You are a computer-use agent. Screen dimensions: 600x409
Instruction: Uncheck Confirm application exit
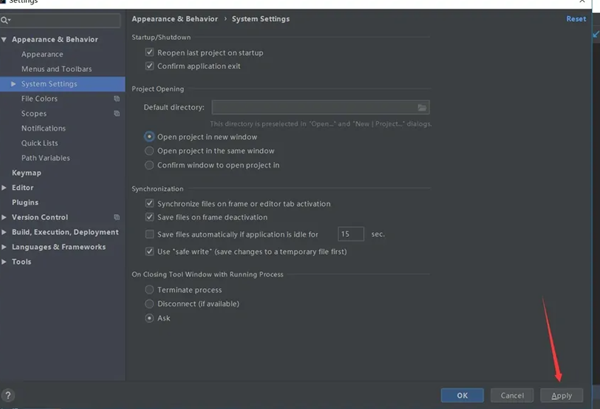(150, 66)
